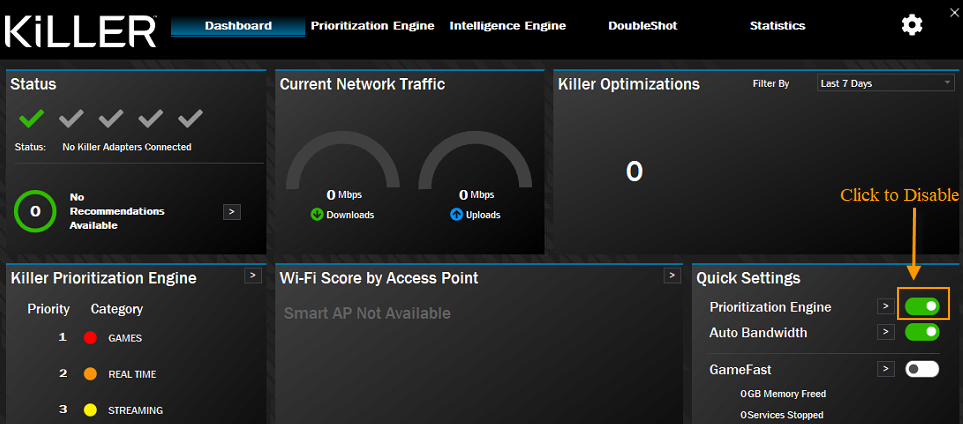Expand Wi-Fi Score by Access Point panel

pyautogui.click(x=673, y=275)
